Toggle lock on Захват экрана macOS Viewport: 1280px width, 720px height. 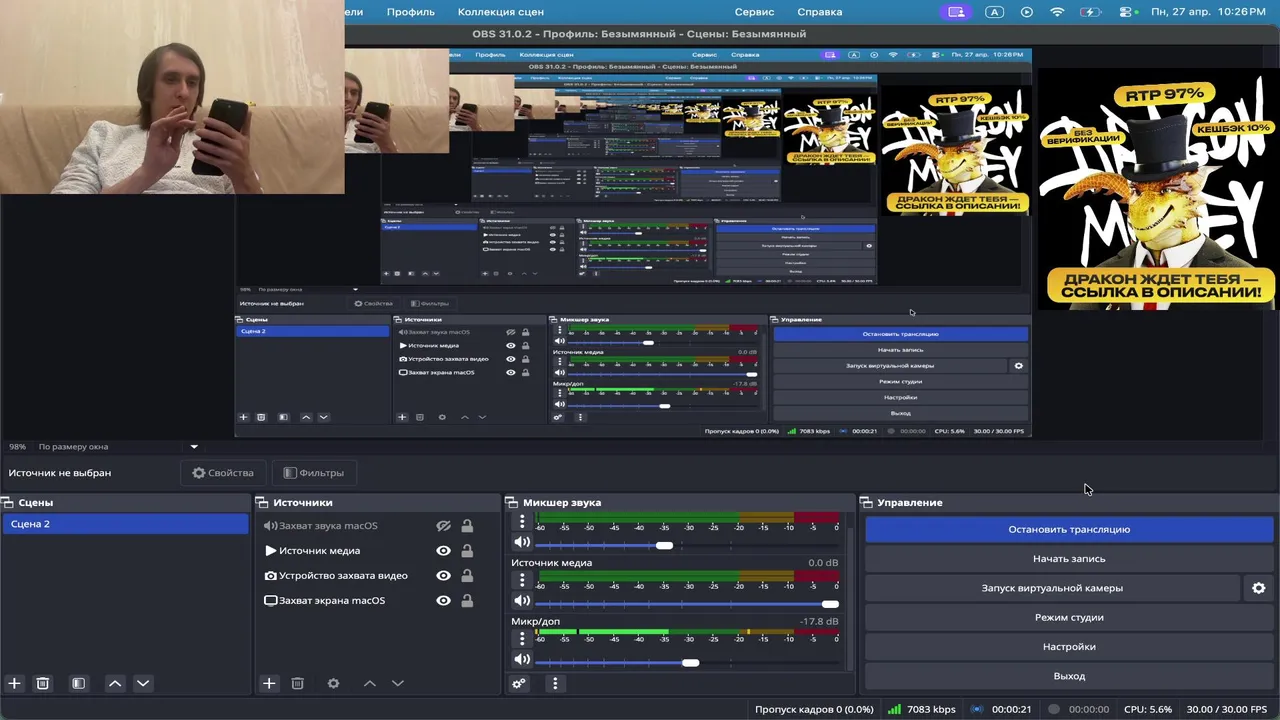467,601
